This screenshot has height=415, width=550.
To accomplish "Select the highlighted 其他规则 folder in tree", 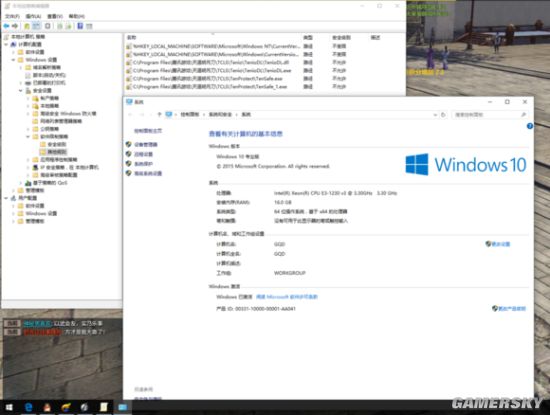I will [53, 152].
